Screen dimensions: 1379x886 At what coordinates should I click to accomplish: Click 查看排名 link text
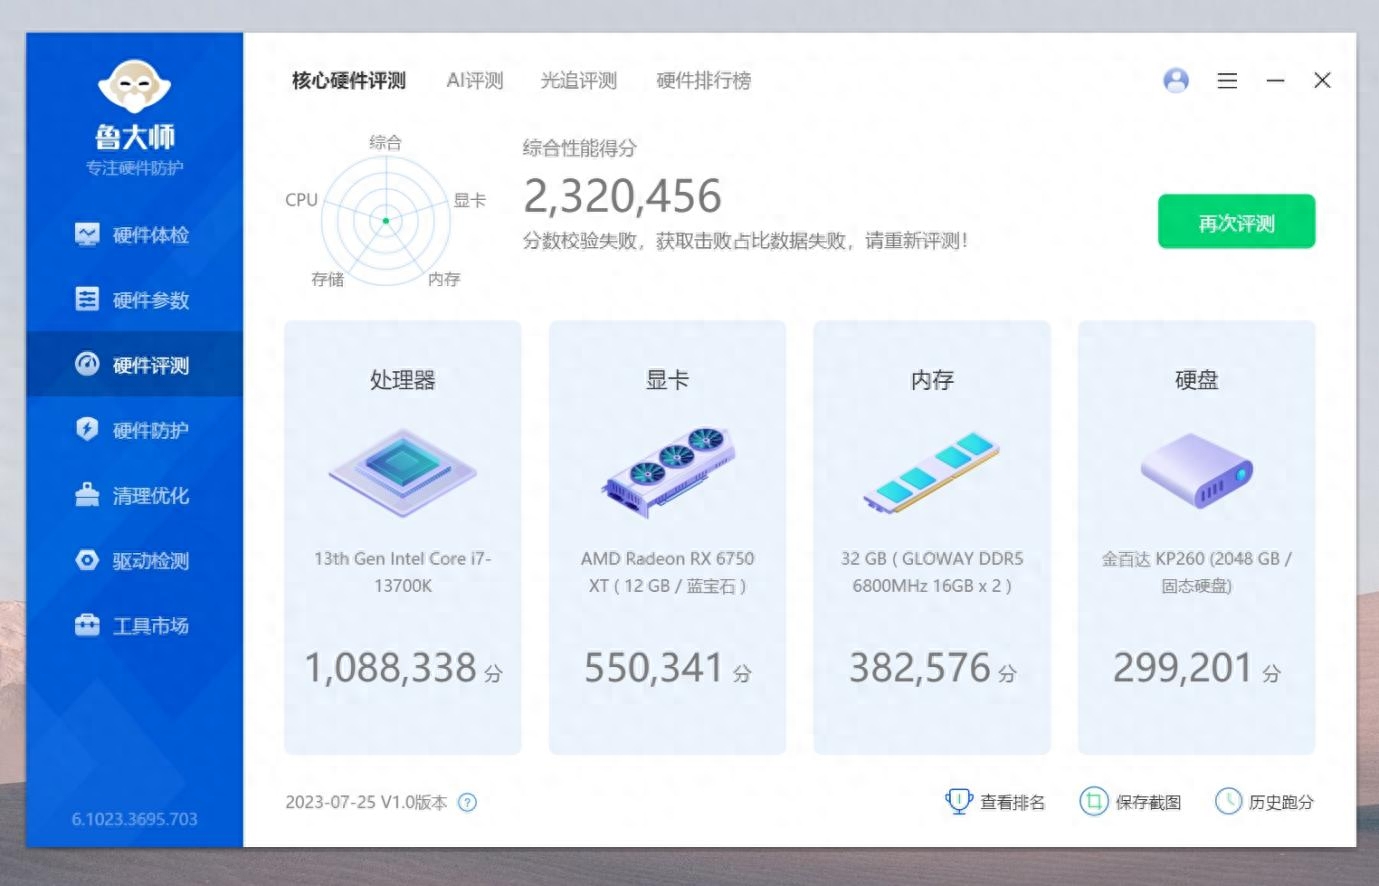(1012, 802)
